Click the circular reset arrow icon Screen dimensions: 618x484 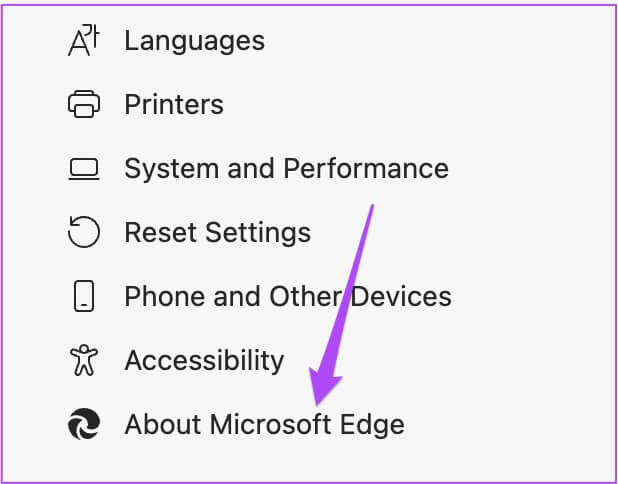click(x=83, y=232)
